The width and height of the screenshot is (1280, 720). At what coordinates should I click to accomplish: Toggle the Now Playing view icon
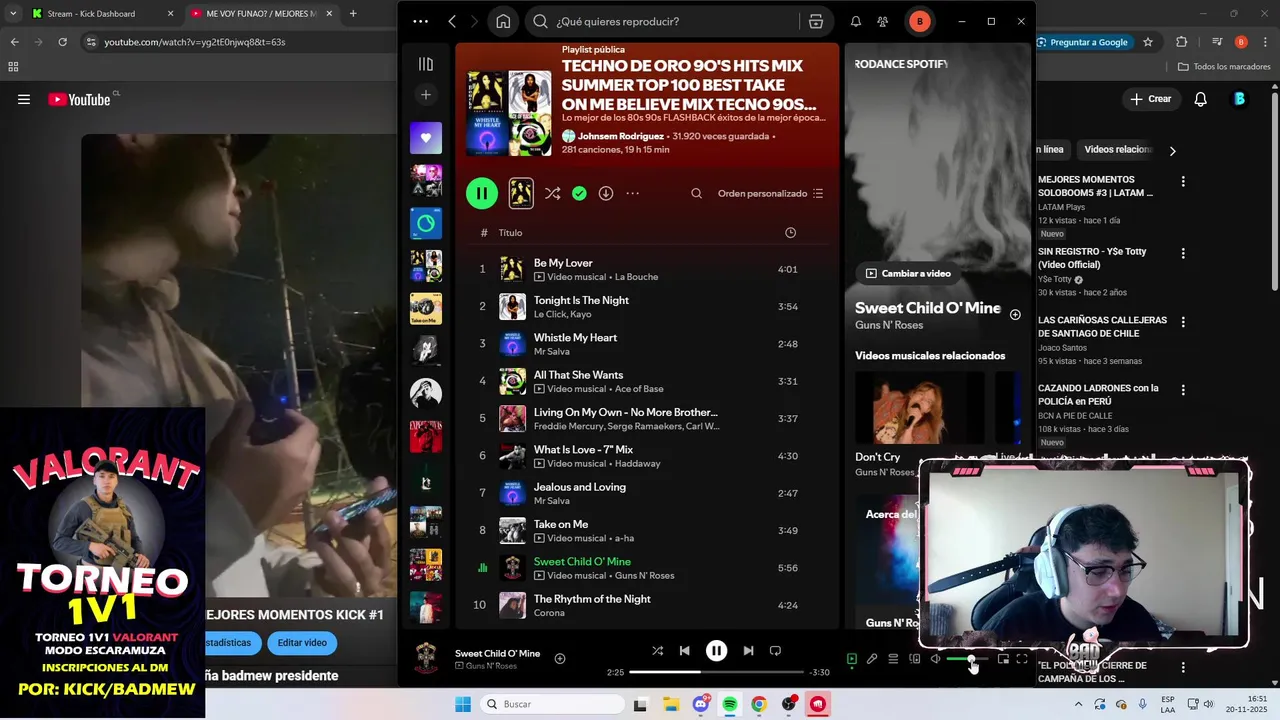pos(852,659)
